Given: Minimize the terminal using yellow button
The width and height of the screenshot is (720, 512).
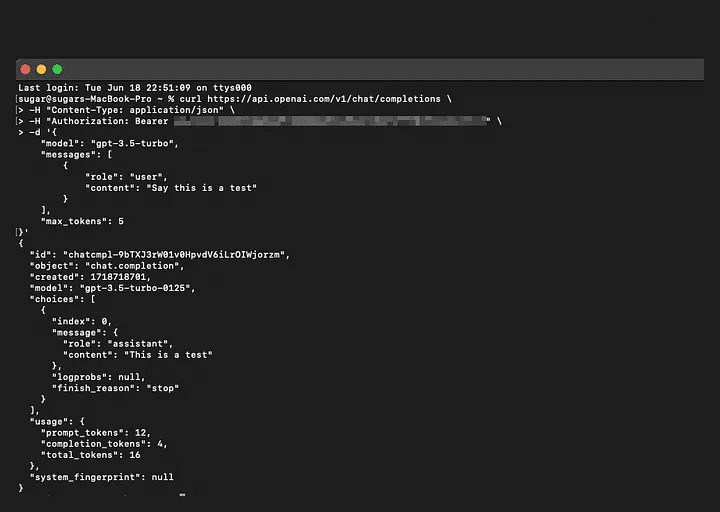Looking at the screenshot, I should pyautogui.click(x=41, y=69).
